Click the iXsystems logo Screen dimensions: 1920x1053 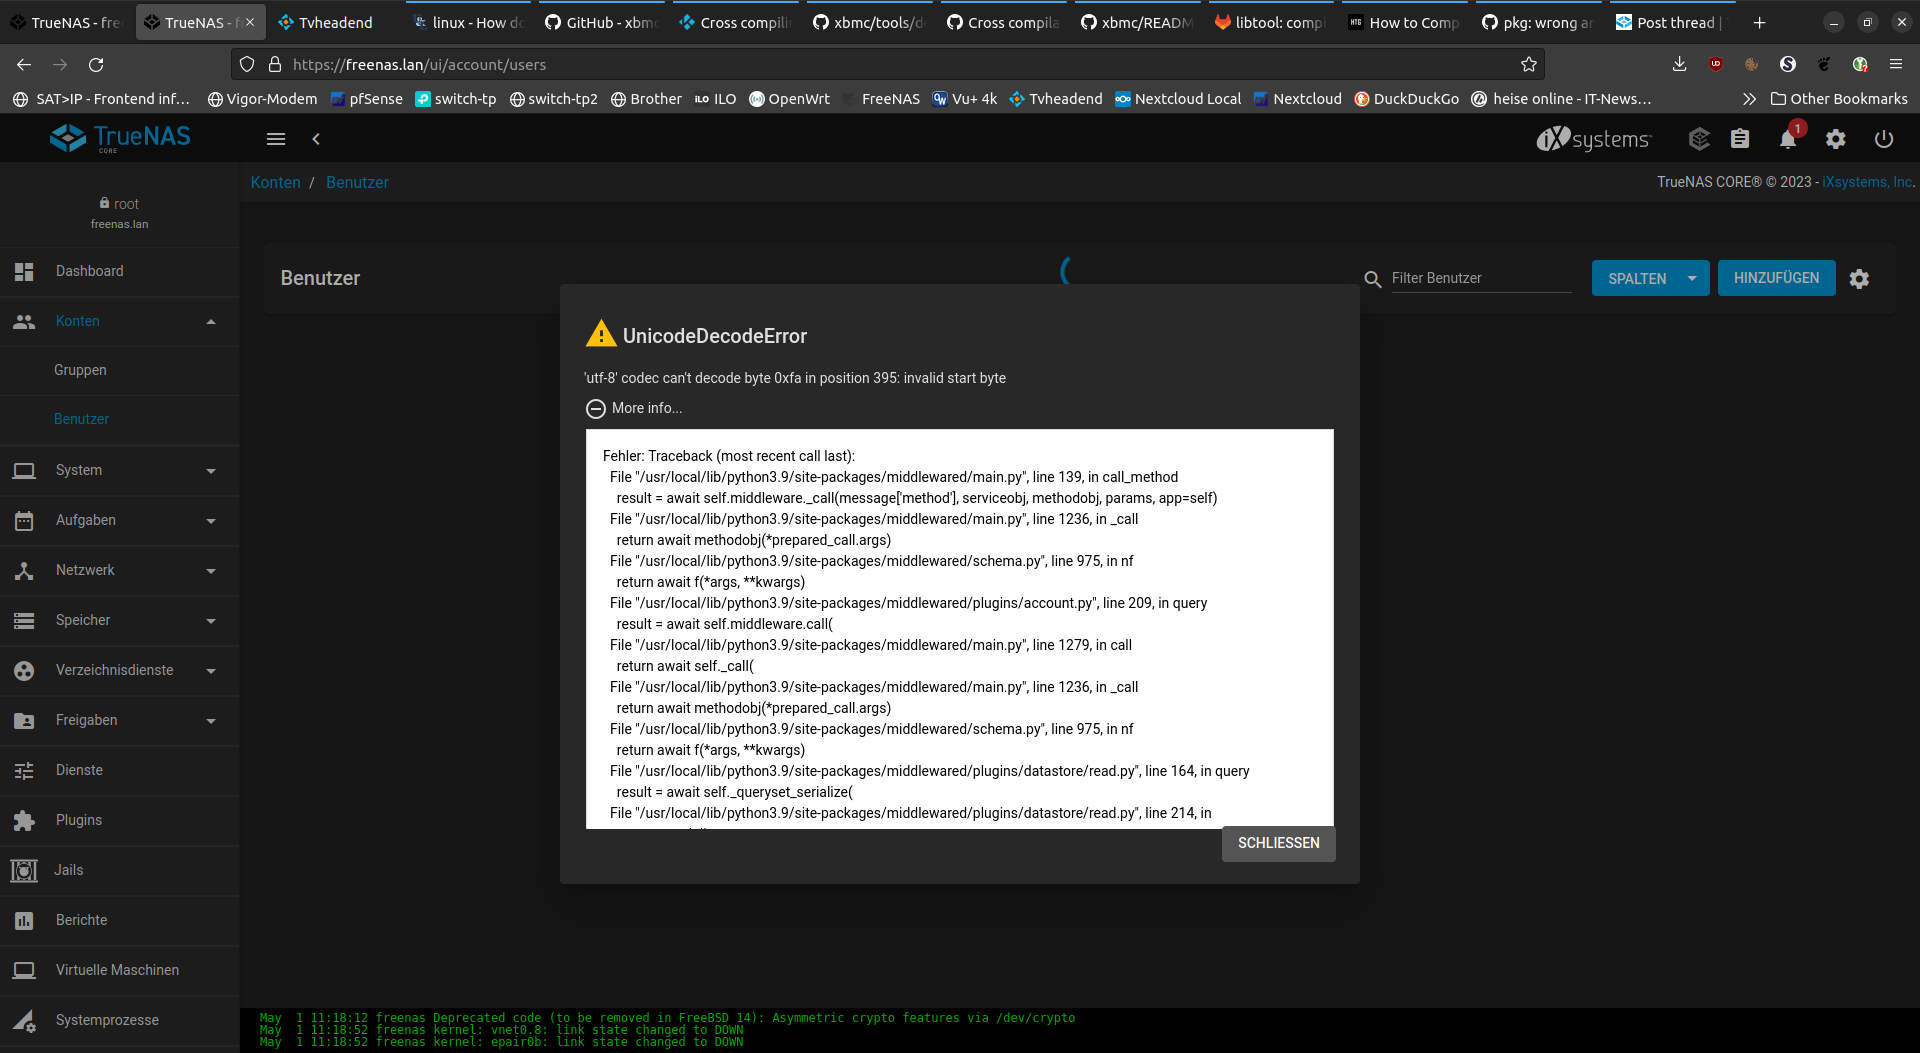pyautogui.click(x=1594, y=139)
